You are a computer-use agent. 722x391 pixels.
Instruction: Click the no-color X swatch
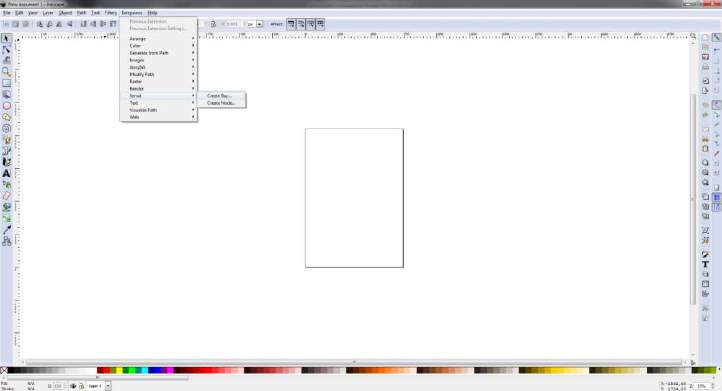click(4, 370)
